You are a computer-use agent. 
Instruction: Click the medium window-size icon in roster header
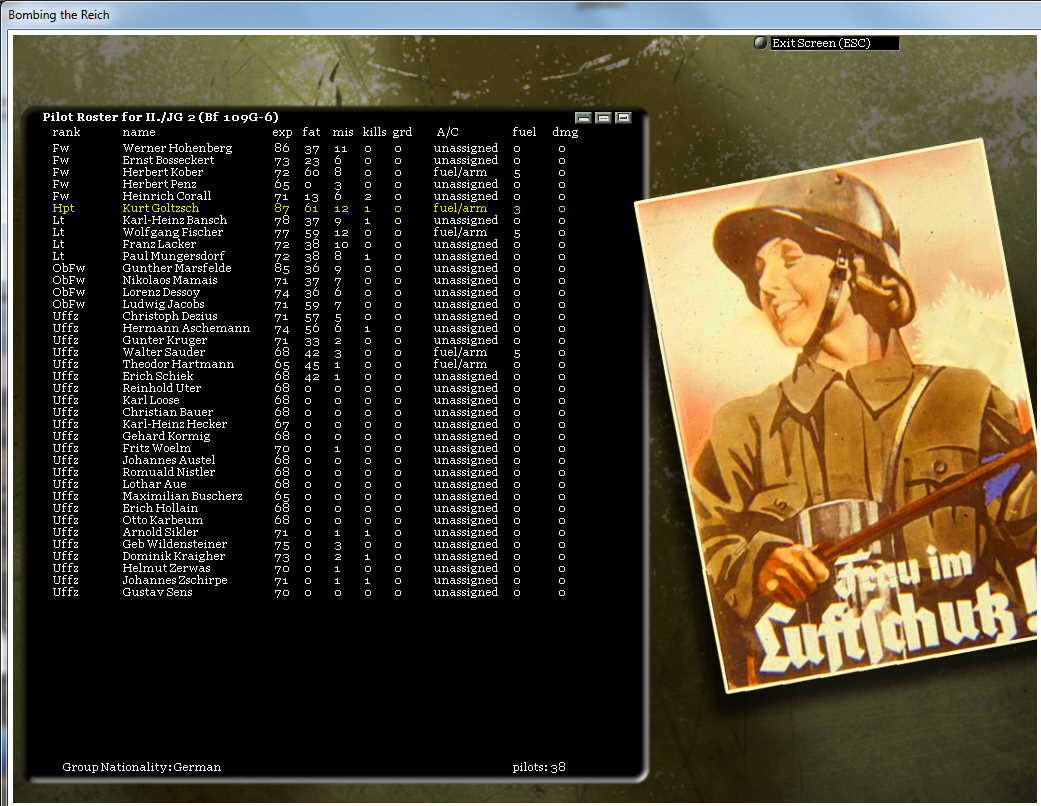(x=603, y=118)
